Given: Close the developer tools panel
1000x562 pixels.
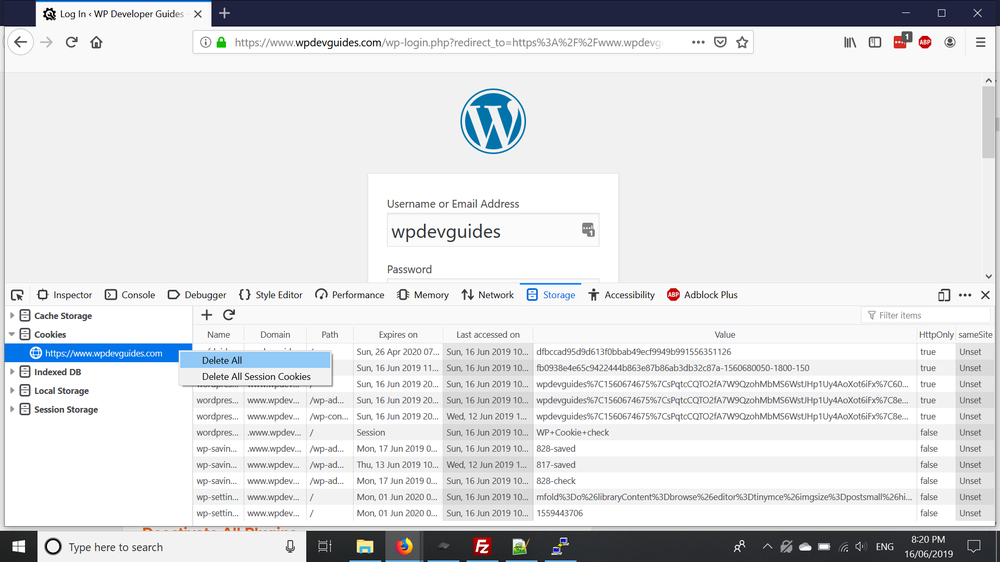Looking at the screenshot, I should 985,295.
